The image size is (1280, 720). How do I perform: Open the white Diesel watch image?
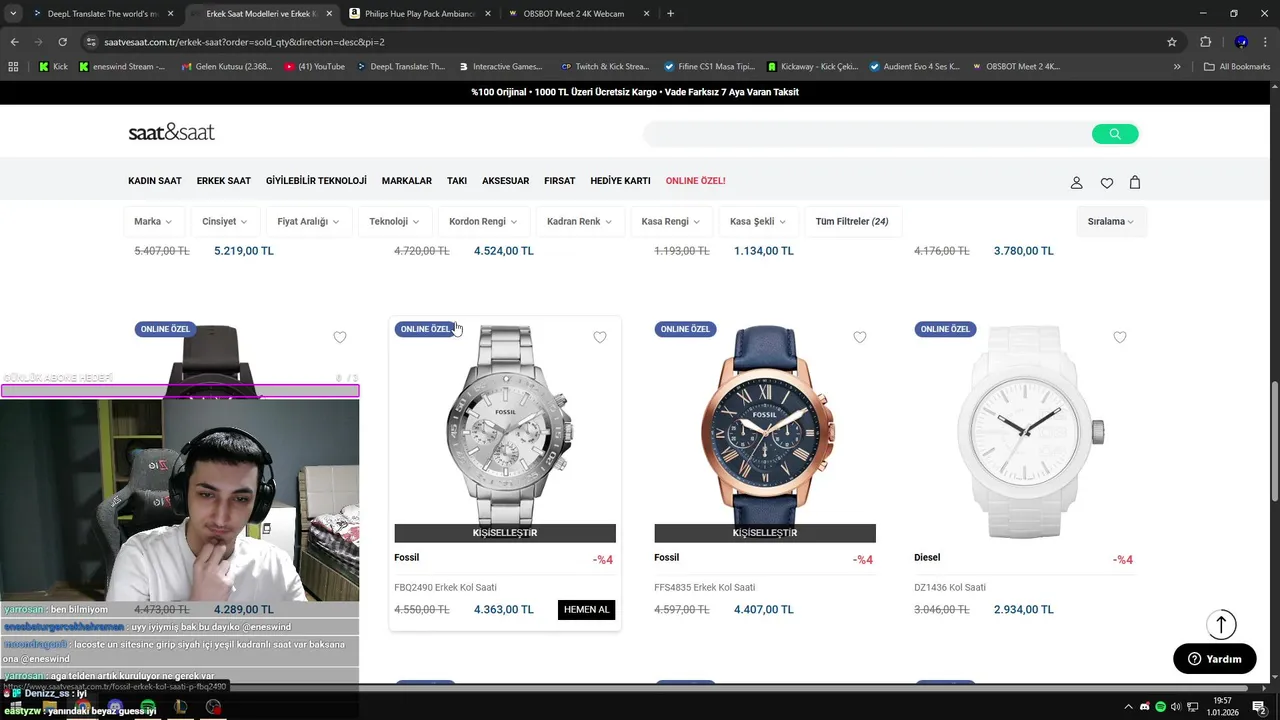[1025, 432]
